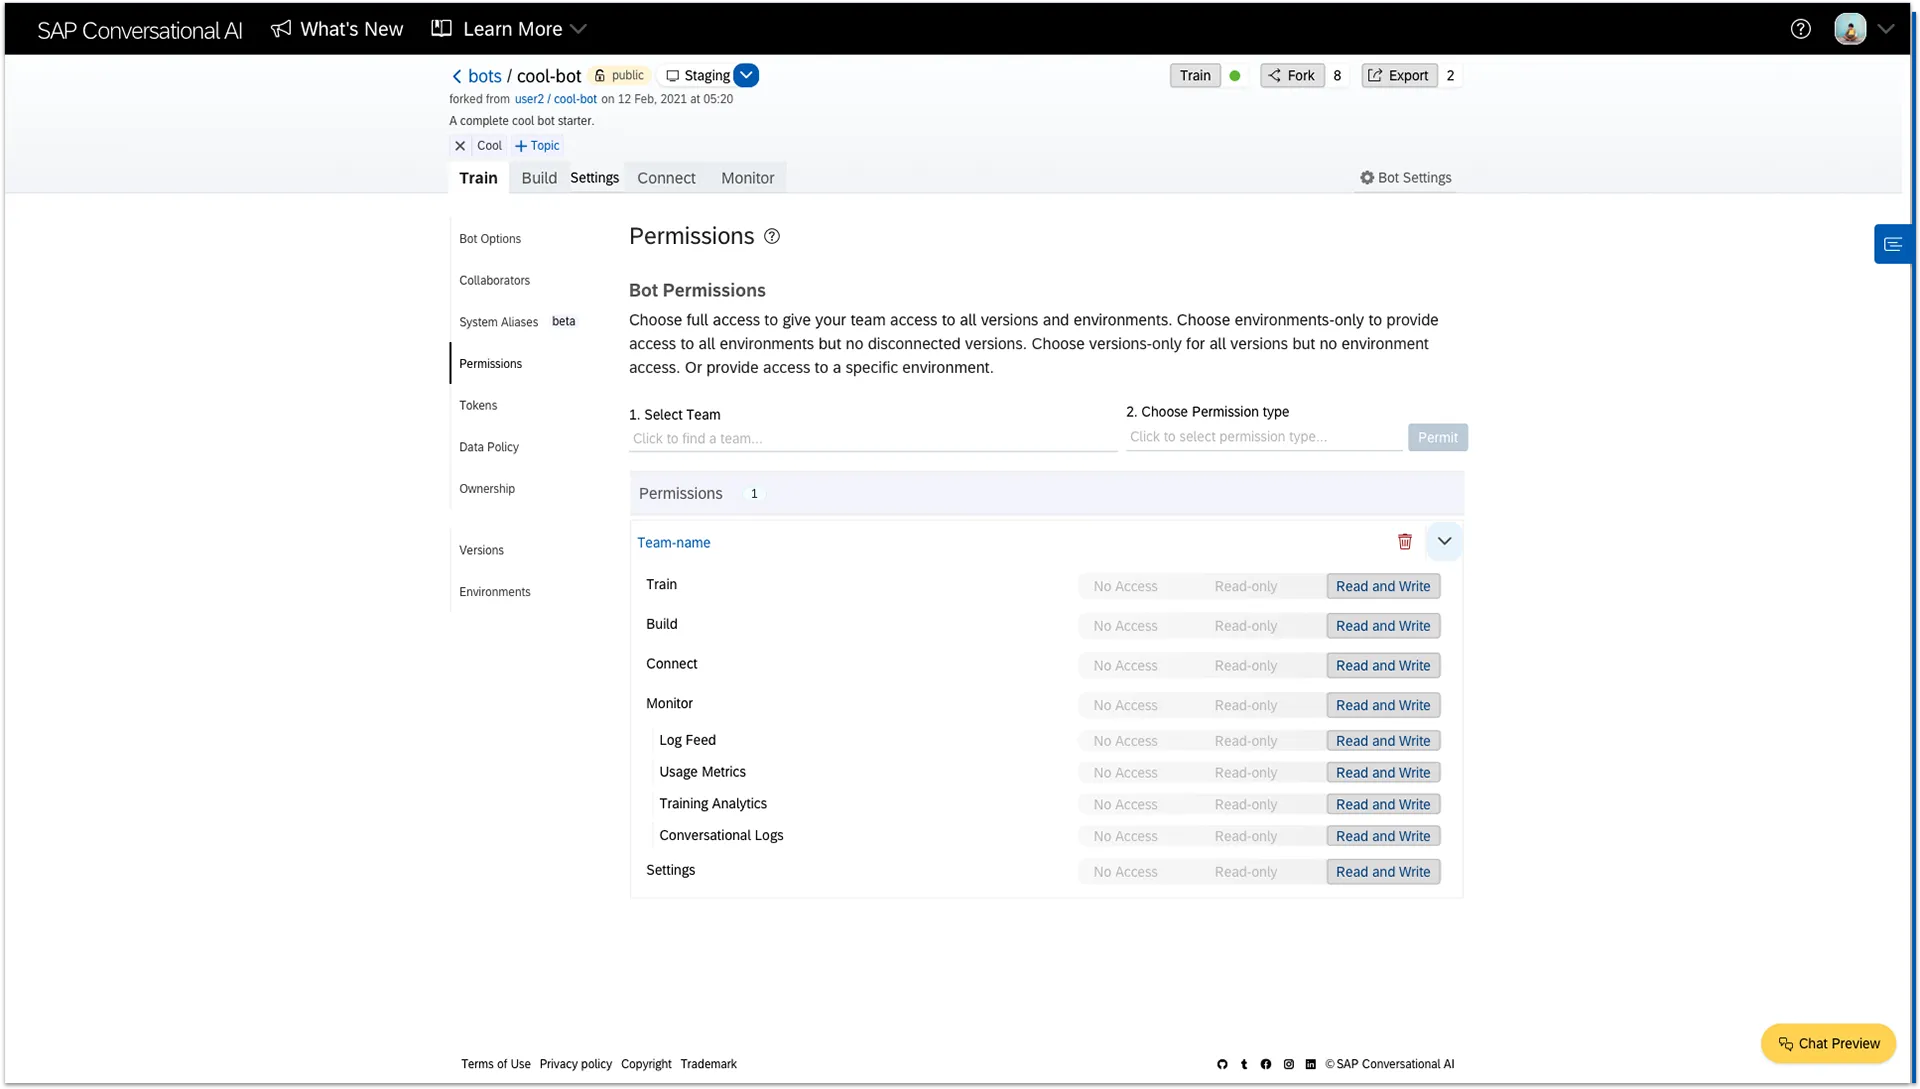Viewport: 1920px width, 1089px height.
Task: Open the Select Team field
Action: coord(872,439)
